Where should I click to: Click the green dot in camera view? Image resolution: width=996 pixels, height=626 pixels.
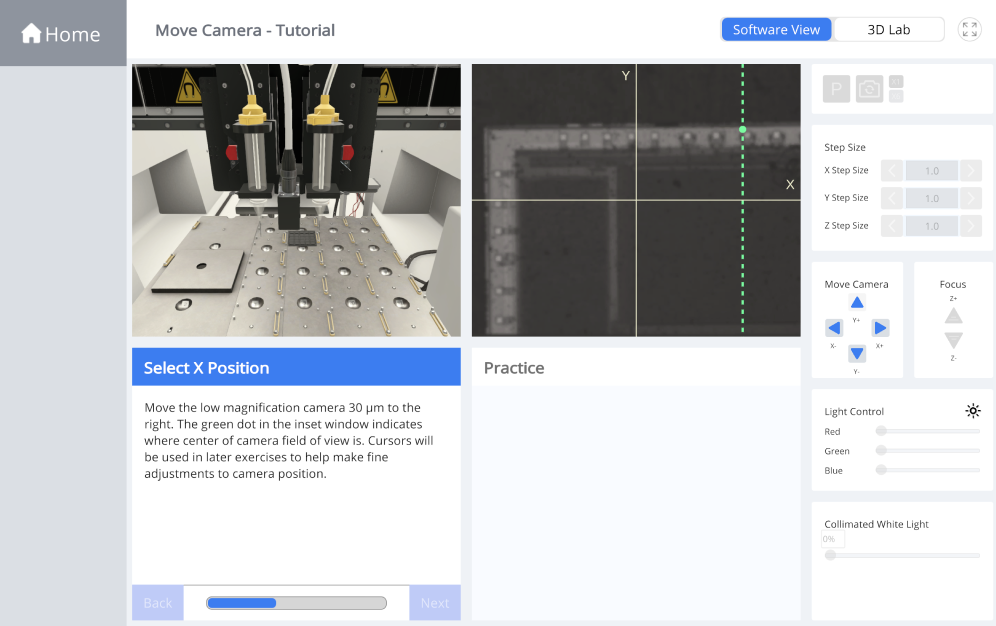tap(743, 130)
